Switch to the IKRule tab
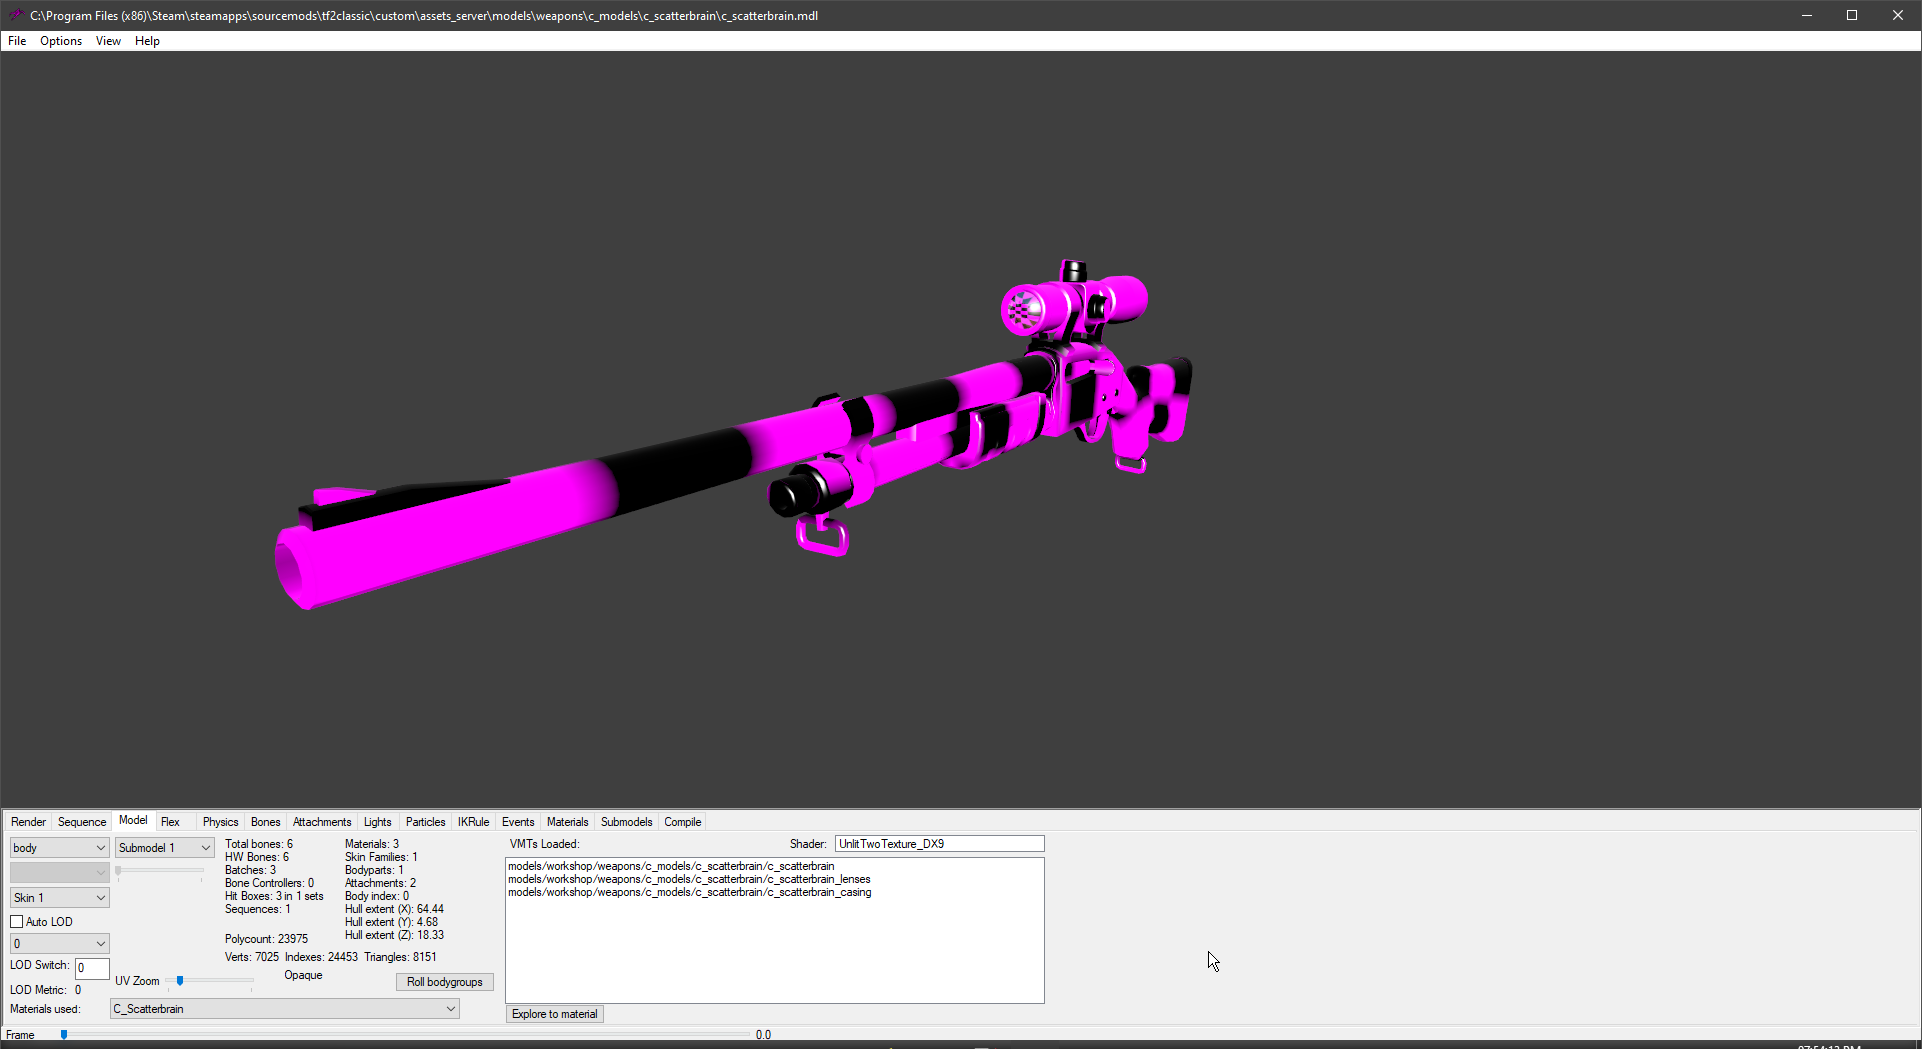Image resolution: width=1922 pixels, height=1049 pixels. (474, 822)
